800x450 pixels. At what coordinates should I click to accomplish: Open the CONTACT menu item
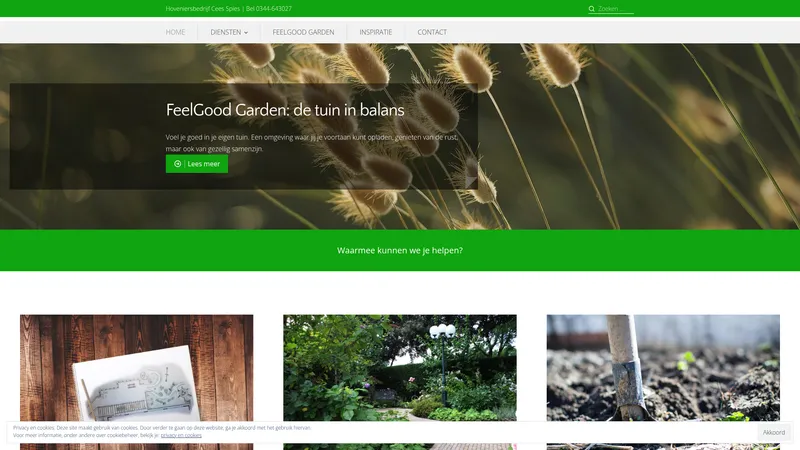(x=432, y=32)
